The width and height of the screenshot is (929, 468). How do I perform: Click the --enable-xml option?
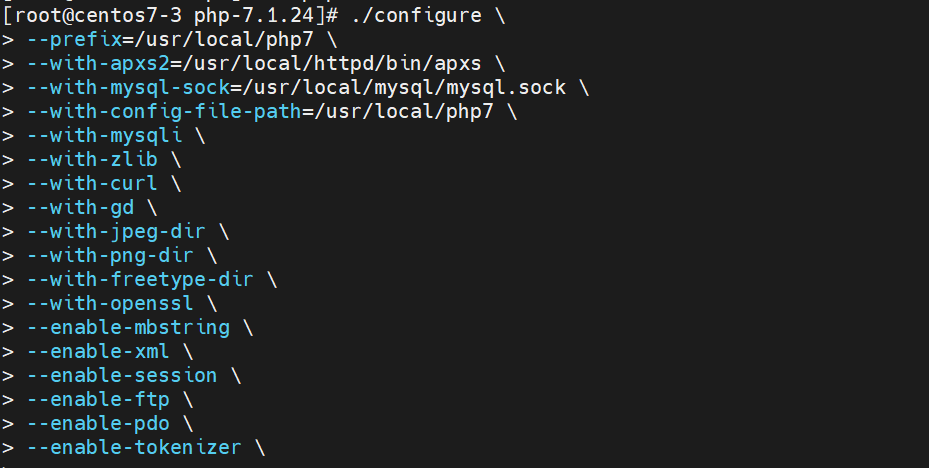coord(97,351)
